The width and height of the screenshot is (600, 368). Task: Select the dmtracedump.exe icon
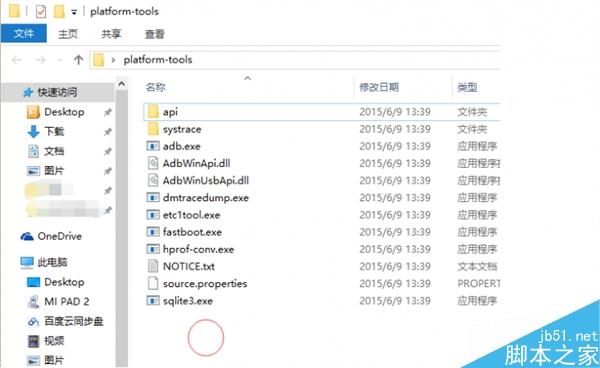coord(153,197)
